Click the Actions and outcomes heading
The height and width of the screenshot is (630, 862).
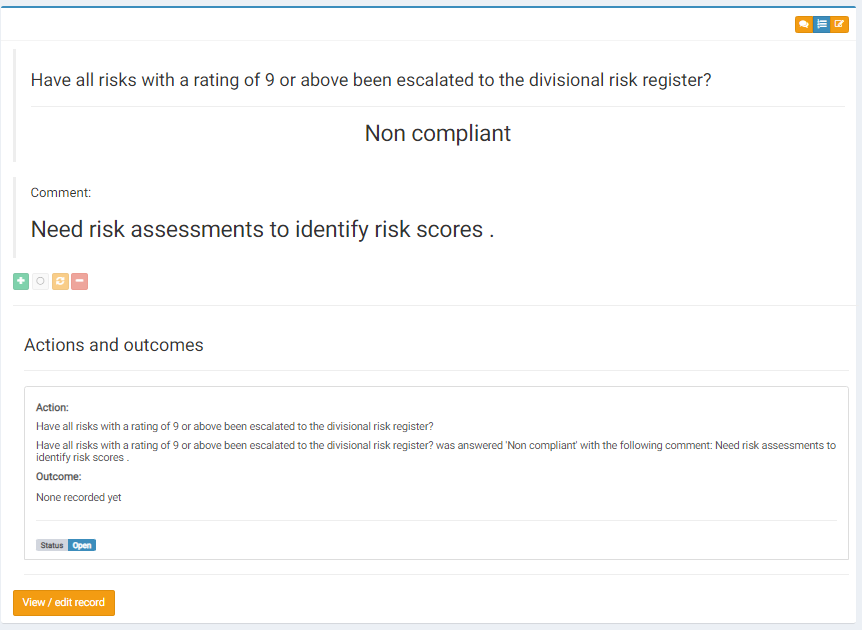click(x=114, y=345)
